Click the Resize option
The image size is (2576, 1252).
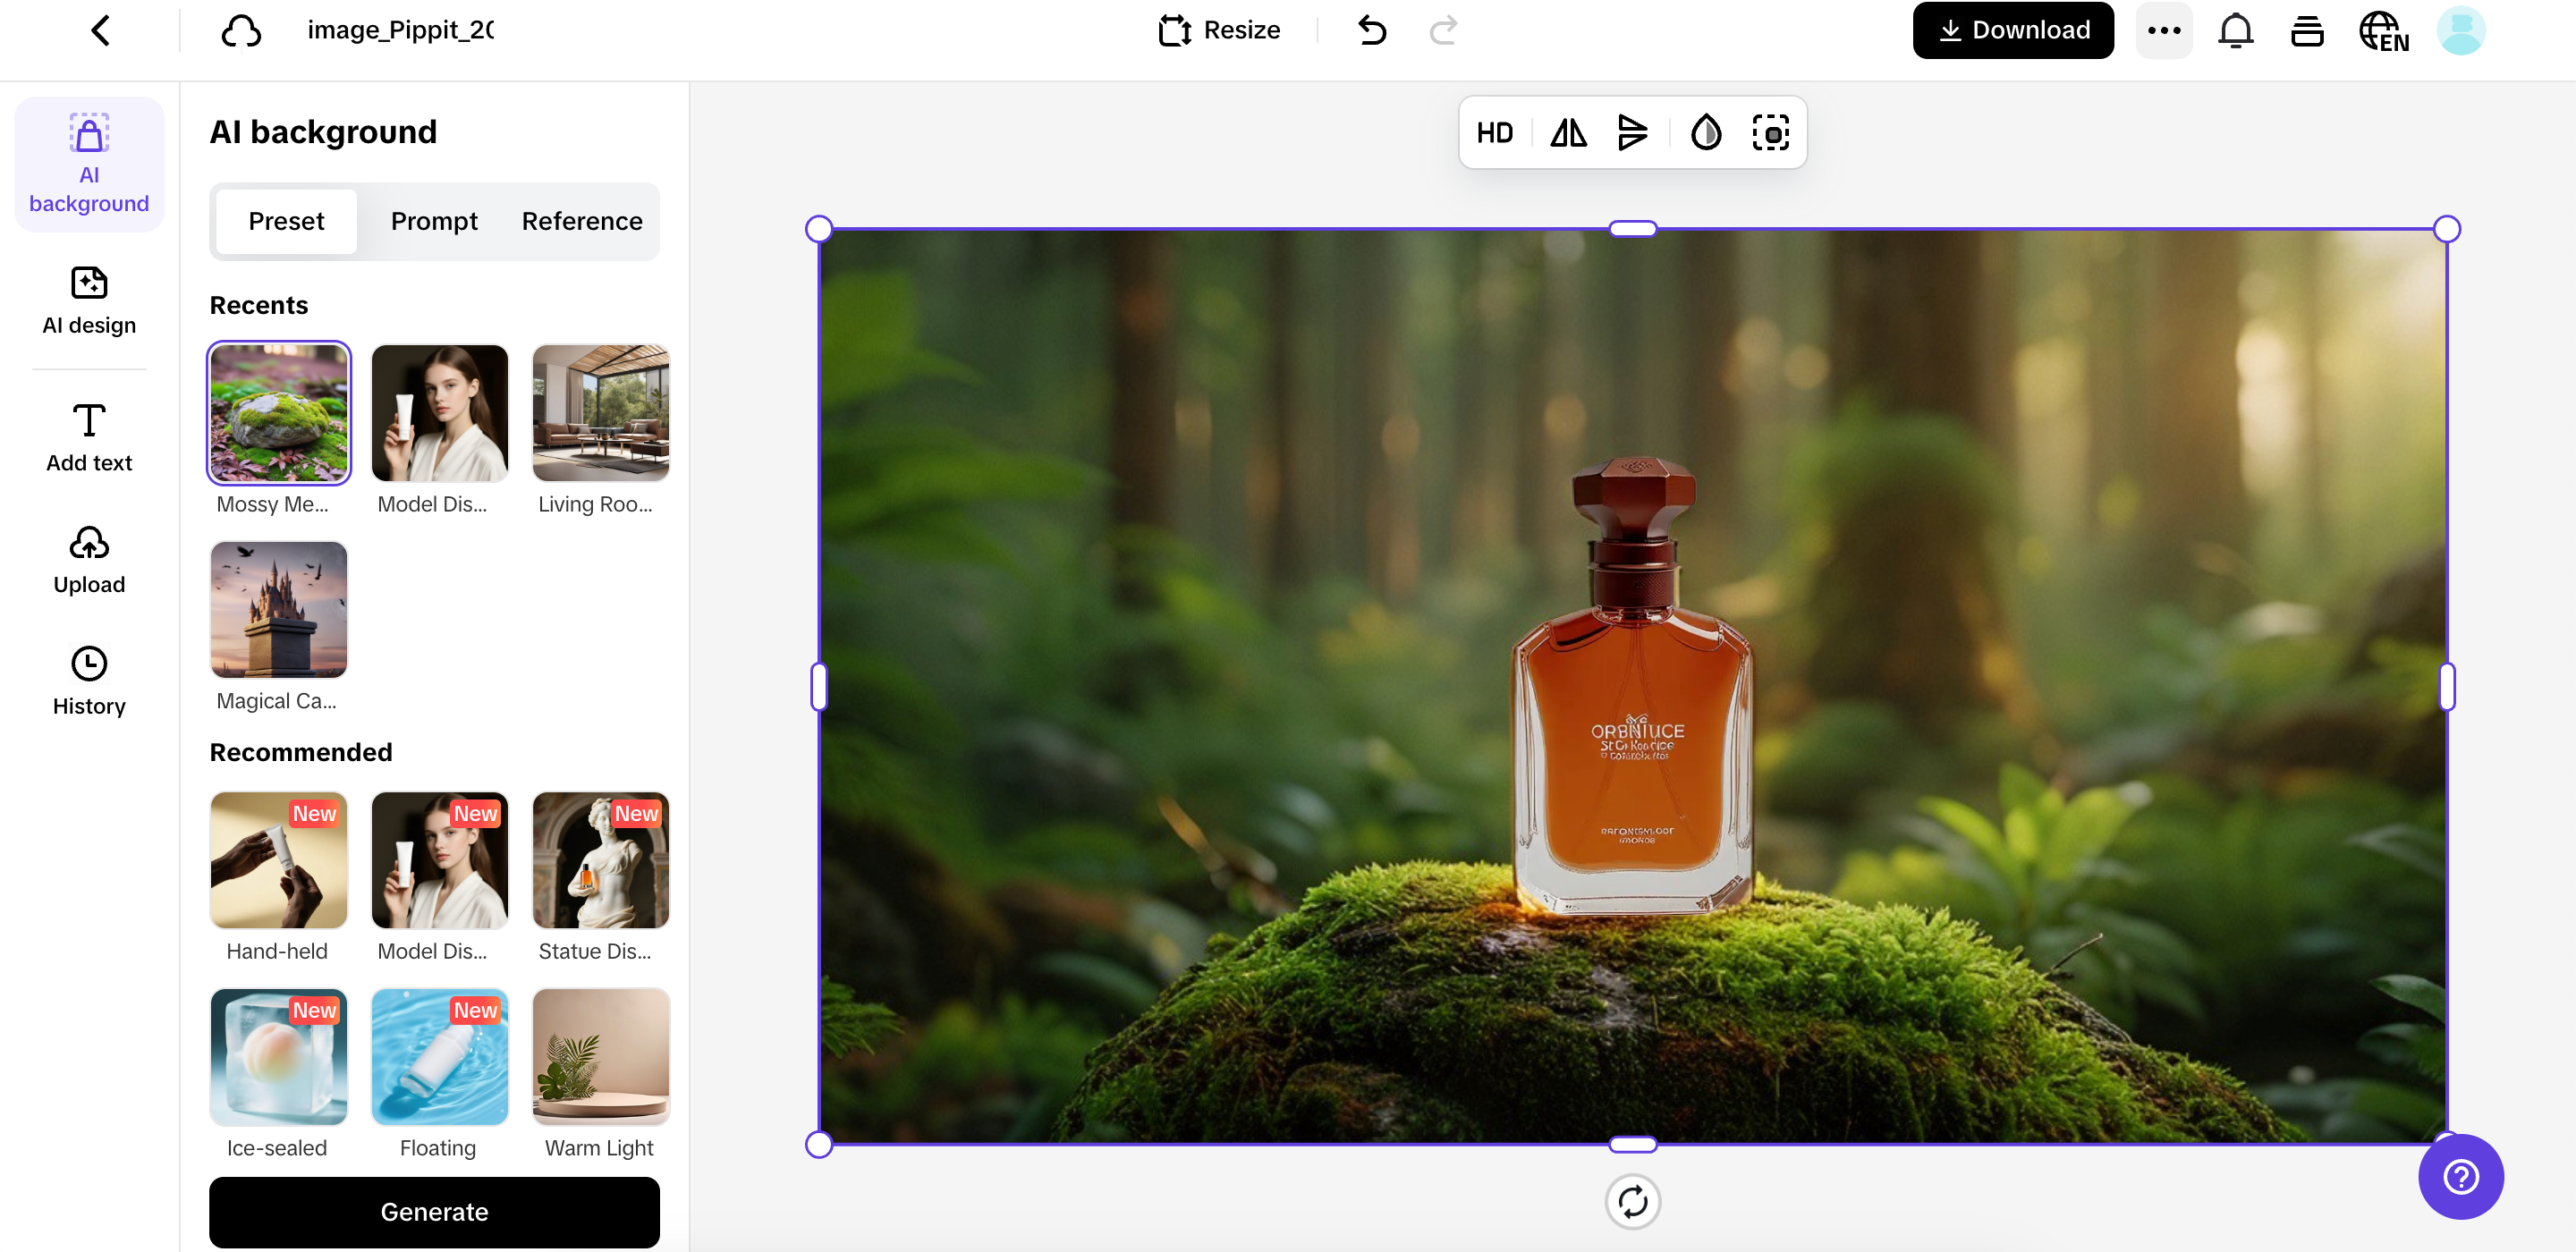click(1219, 31)
